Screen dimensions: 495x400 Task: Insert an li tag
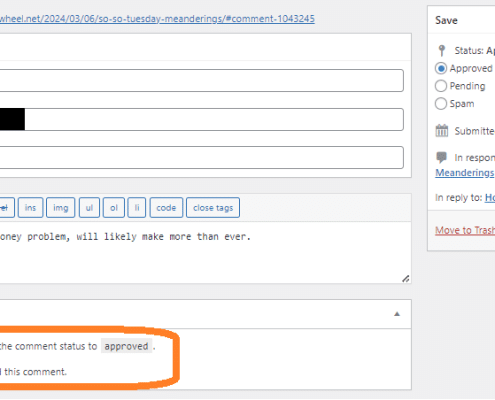point(137,208)
